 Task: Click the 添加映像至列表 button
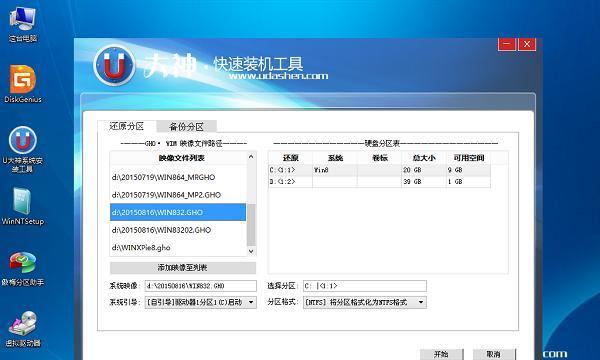183,268
